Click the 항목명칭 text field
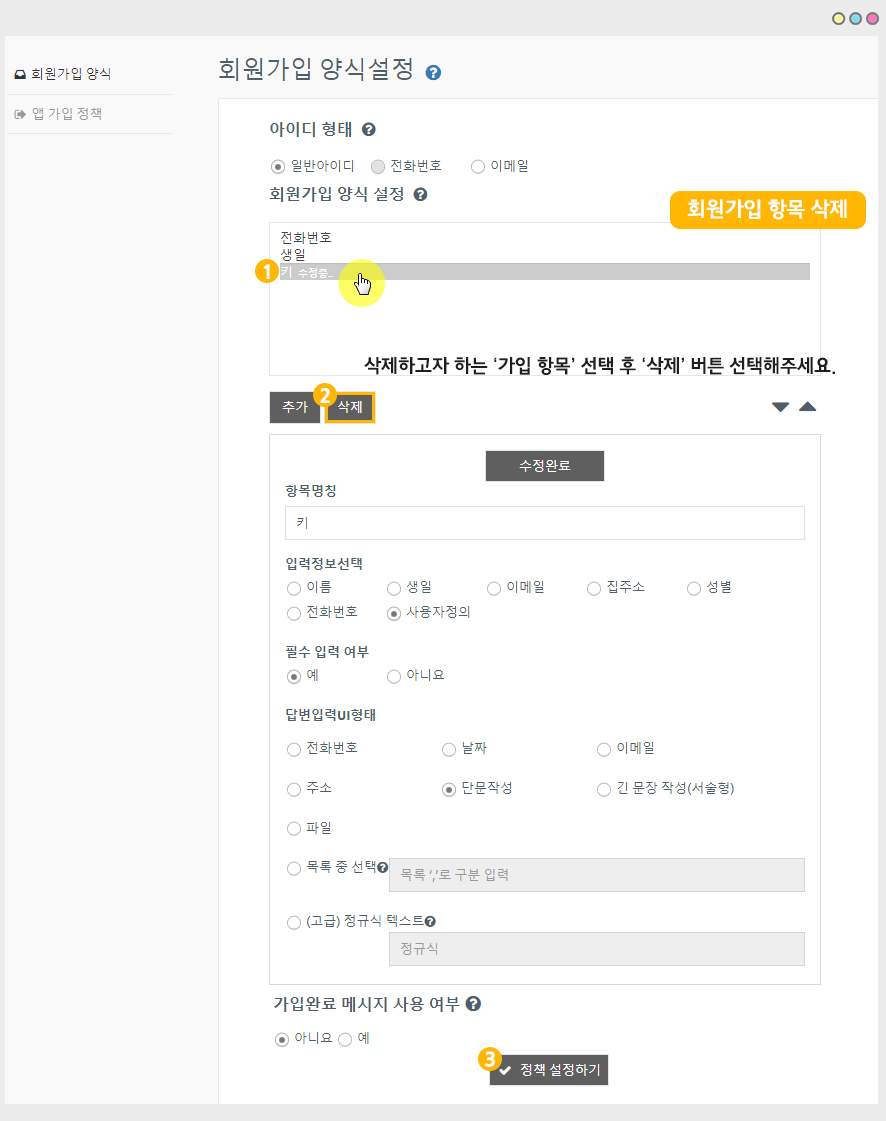Image resolution: width=886 pixels, height=1121 pixels. point(544,523)
